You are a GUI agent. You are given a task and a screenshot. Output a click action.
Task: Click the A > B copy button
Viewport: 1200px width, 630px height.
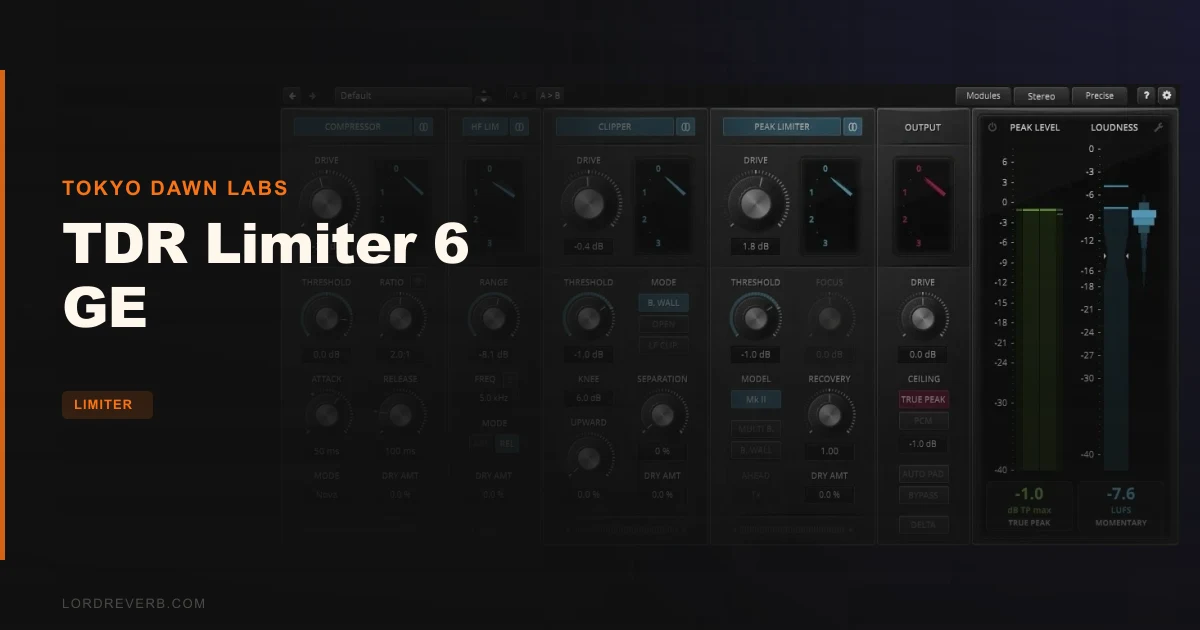pyautogui.click(x=550, y=96)
